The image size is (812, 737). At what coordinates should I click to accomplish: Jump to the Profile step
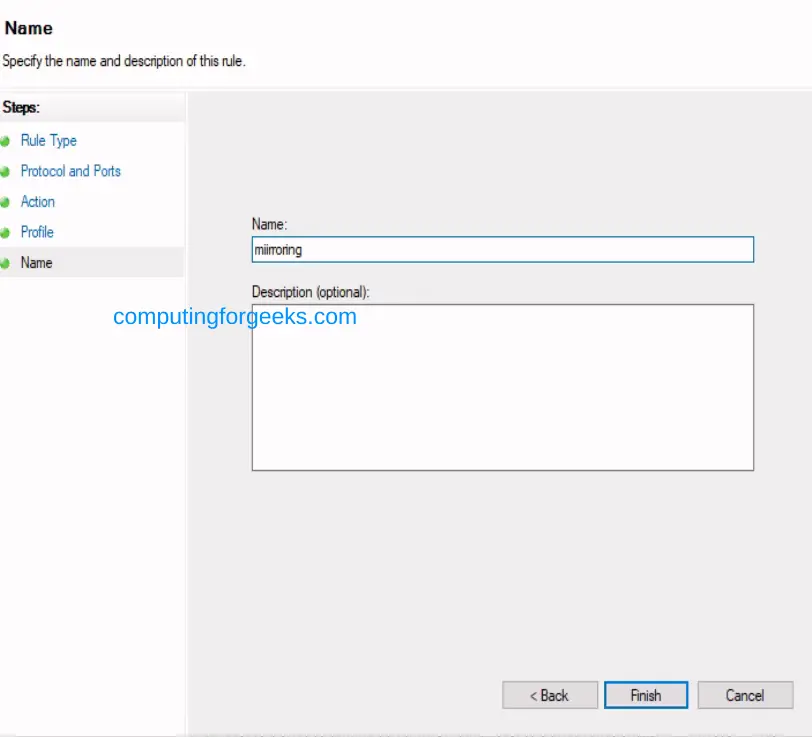click(x=37, y=232)
